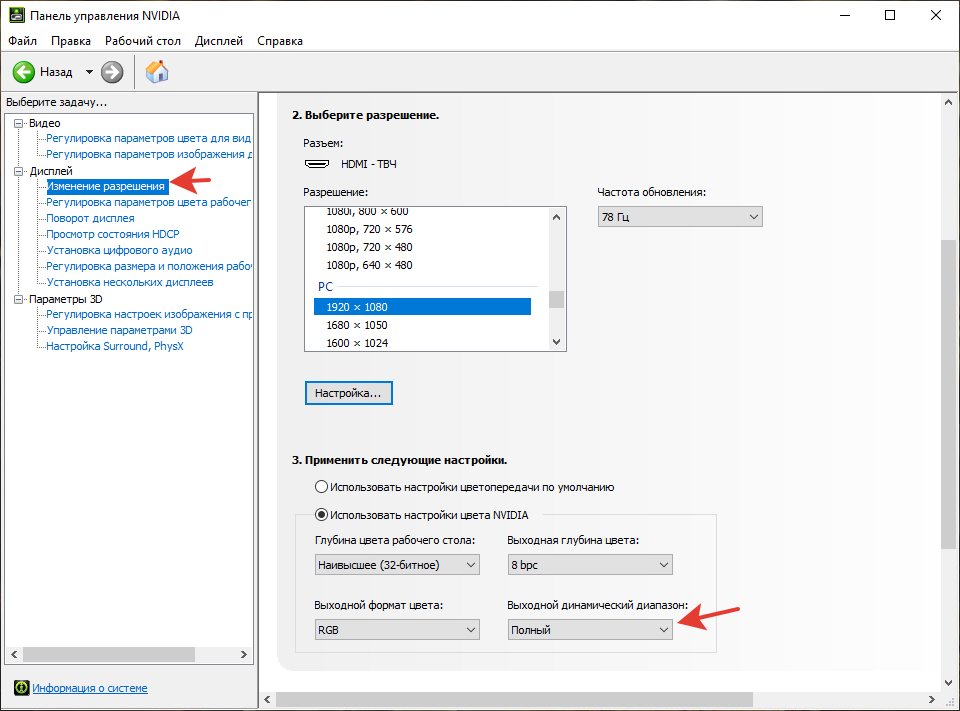This screenshot has width=960, height=711.
Task: Collapse the Параметры 3D tree node
Action: point(18,299)
